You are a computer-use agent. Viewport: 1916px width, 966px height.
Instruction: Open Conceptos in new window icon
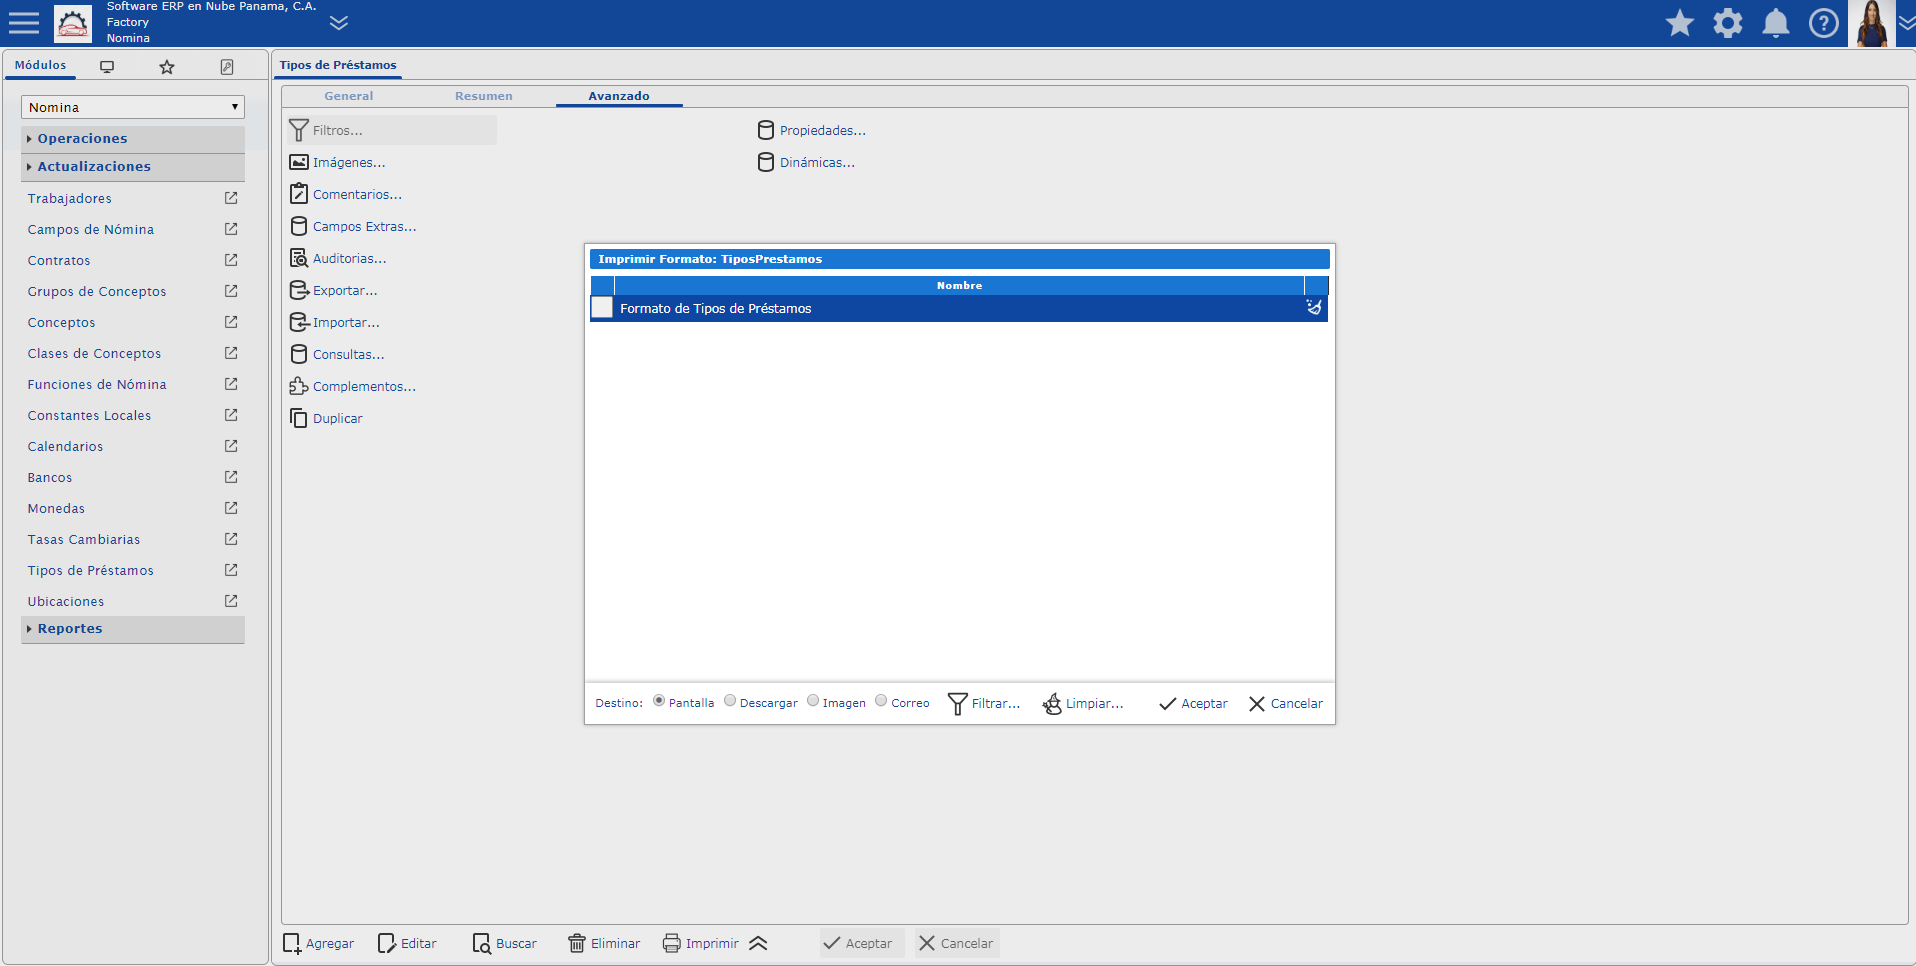(x=231, y=322)
